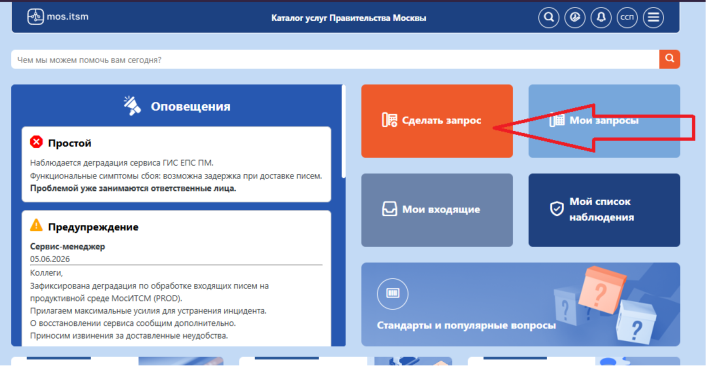The image size is (707, 366).
Task: Click the text "Проблемой уже занимаются ответственные лица."
Action: pos(133,188)
